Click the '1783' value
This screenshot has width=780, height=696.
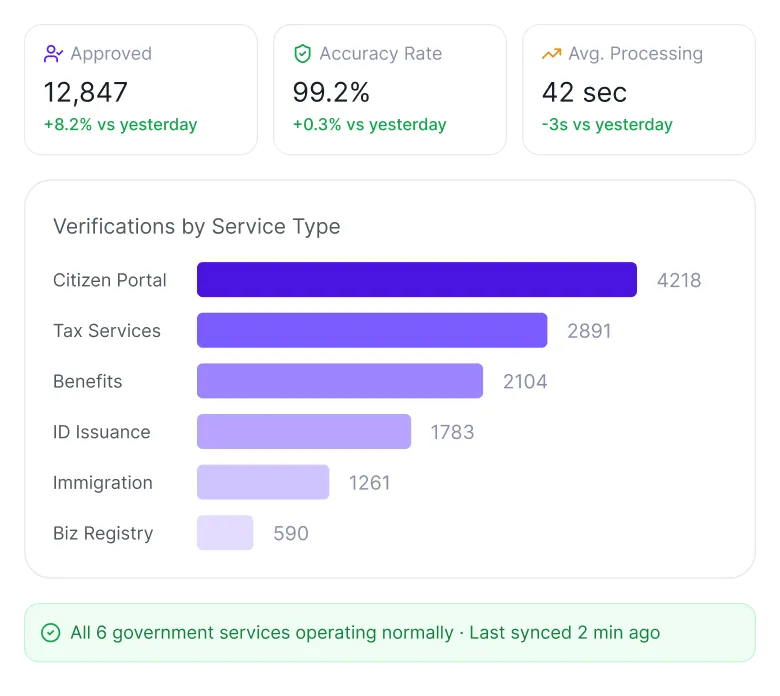[x=452, y=432]
